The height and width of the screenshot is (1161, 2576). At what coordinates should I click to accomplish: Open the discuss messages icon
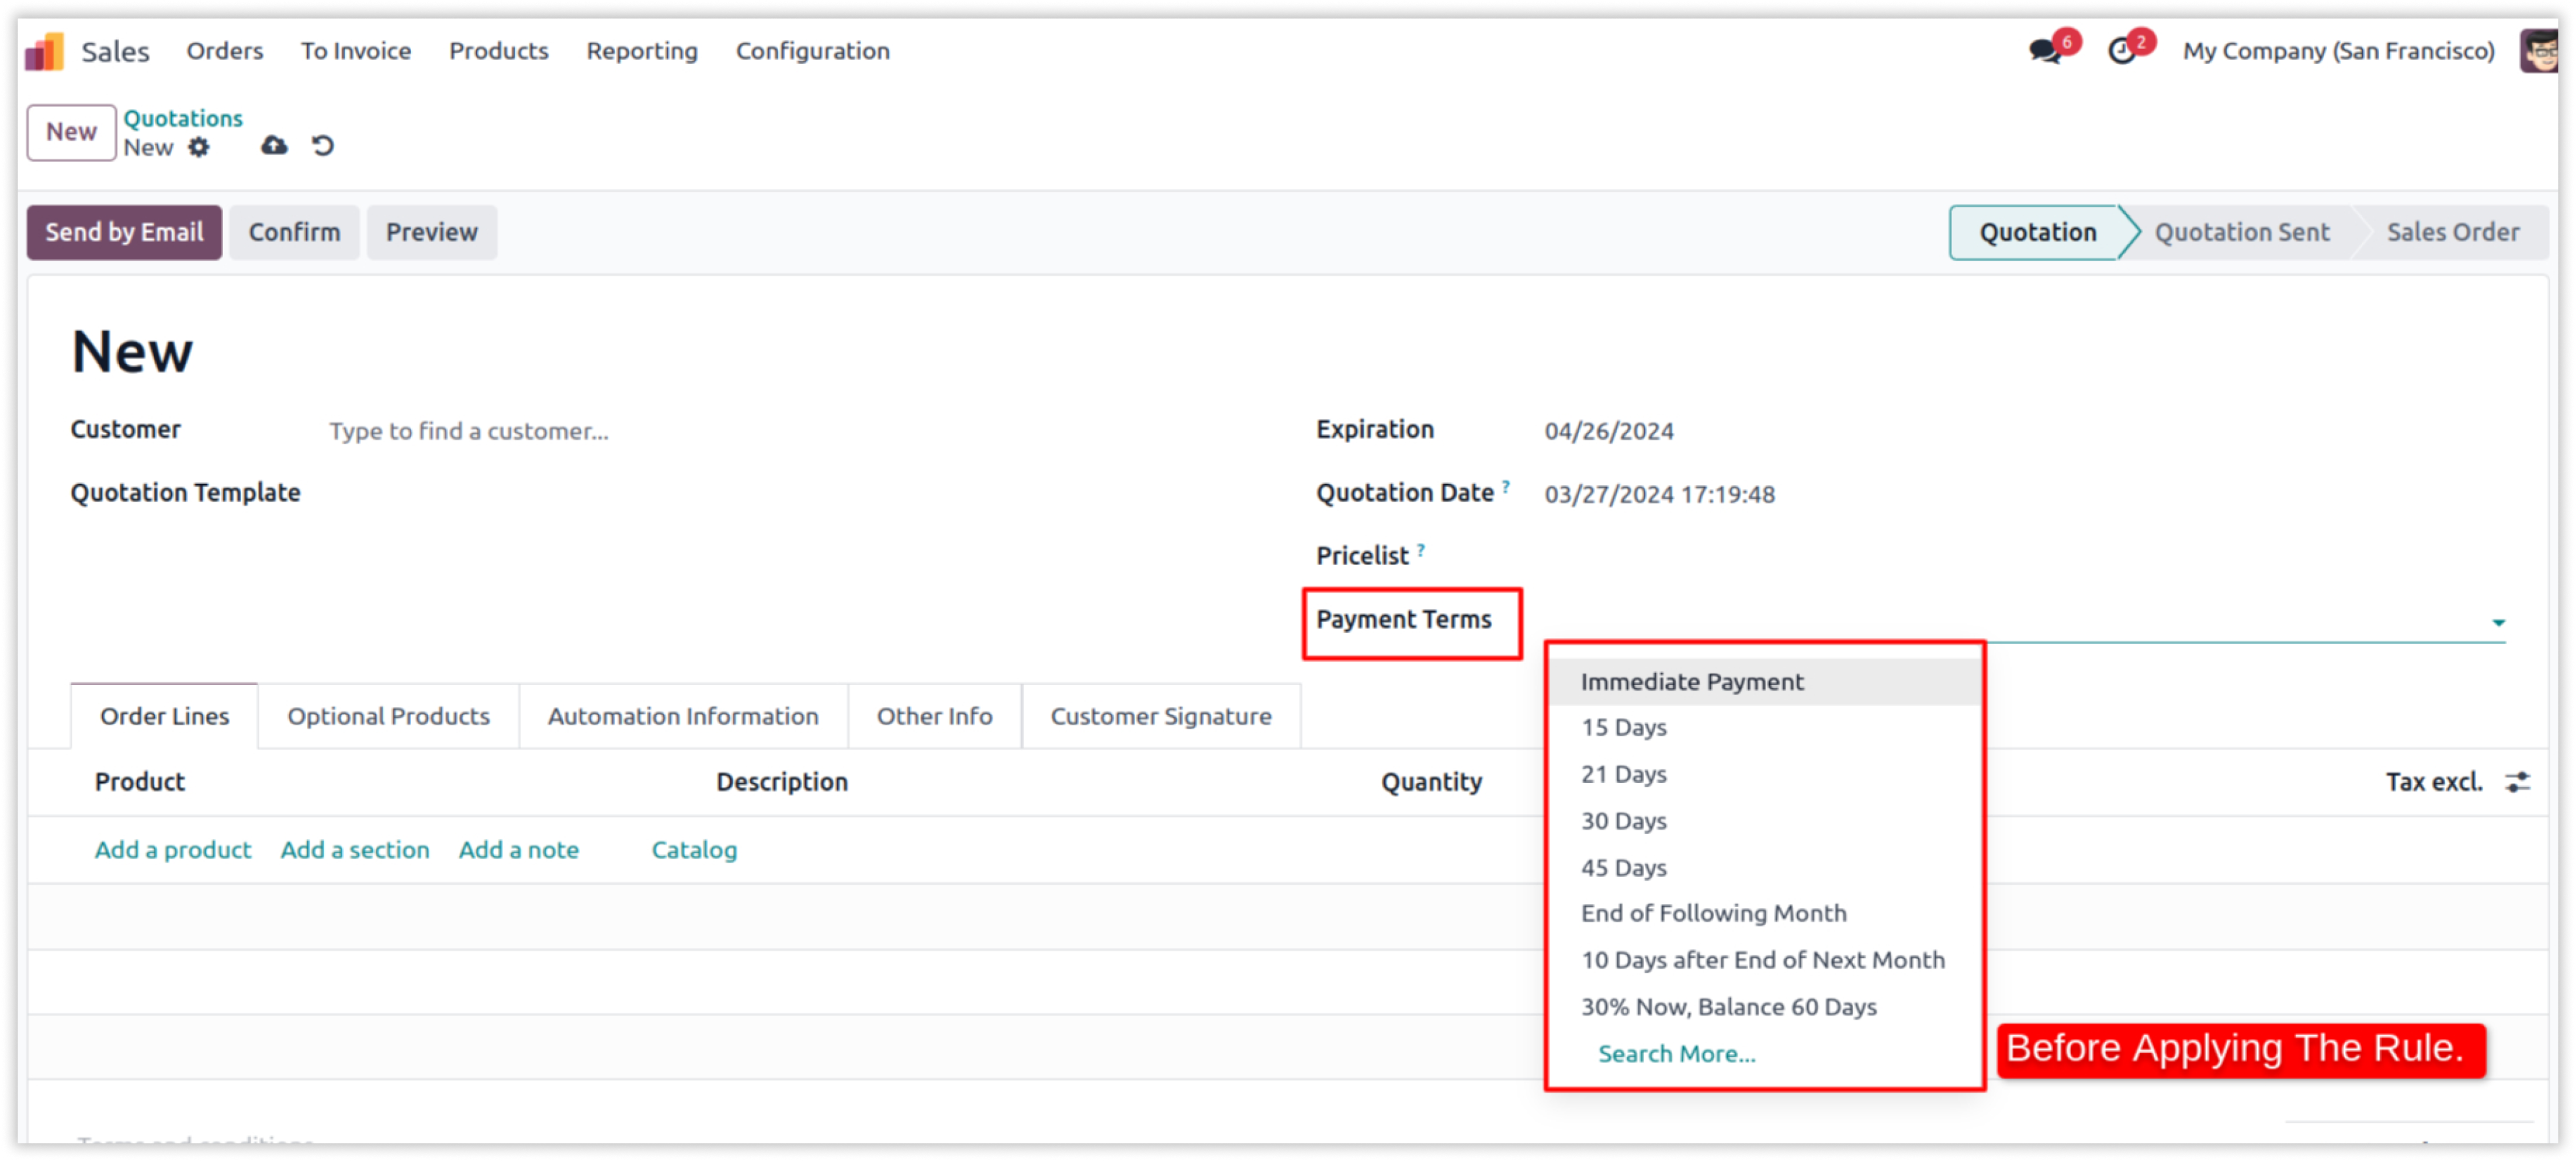pyautogui.click(x=2046, y=50)
